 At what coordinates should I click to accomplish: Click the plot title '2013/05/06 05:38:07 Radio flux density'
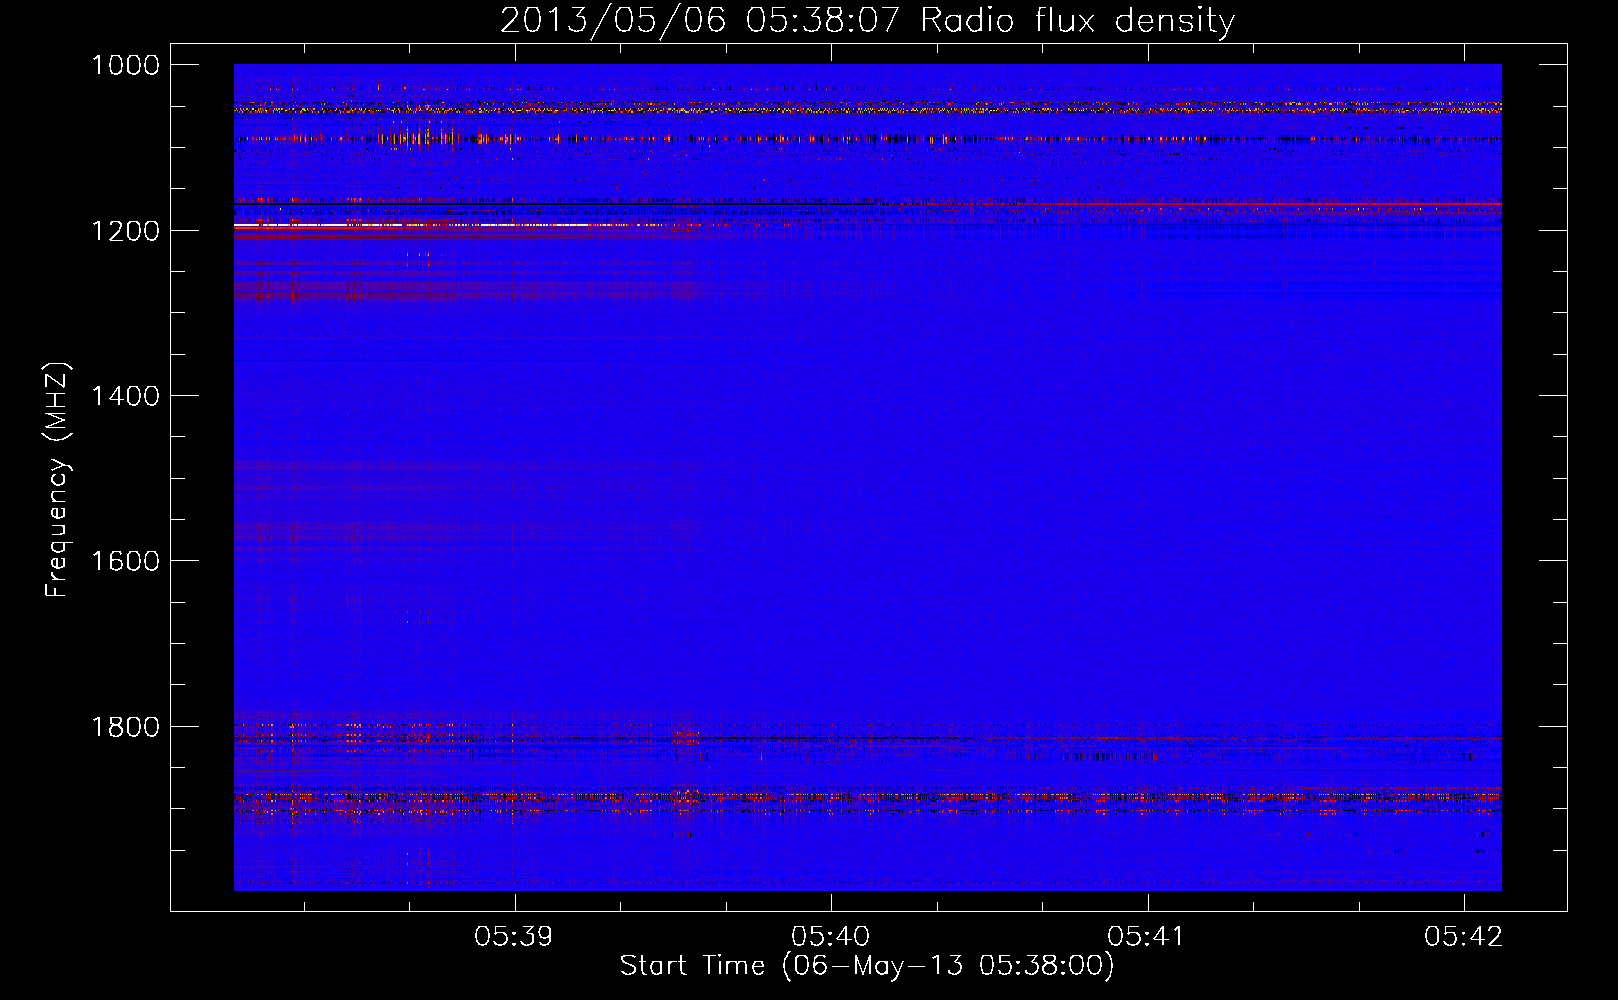click(867, 21)
